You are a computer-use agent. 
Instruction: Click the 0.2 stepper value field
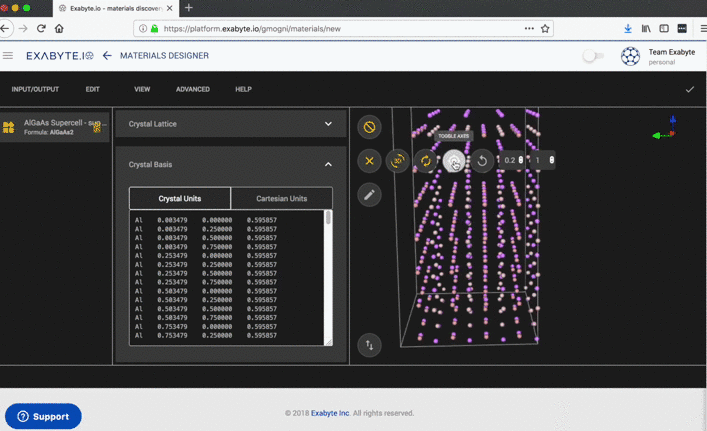[510, 161]
